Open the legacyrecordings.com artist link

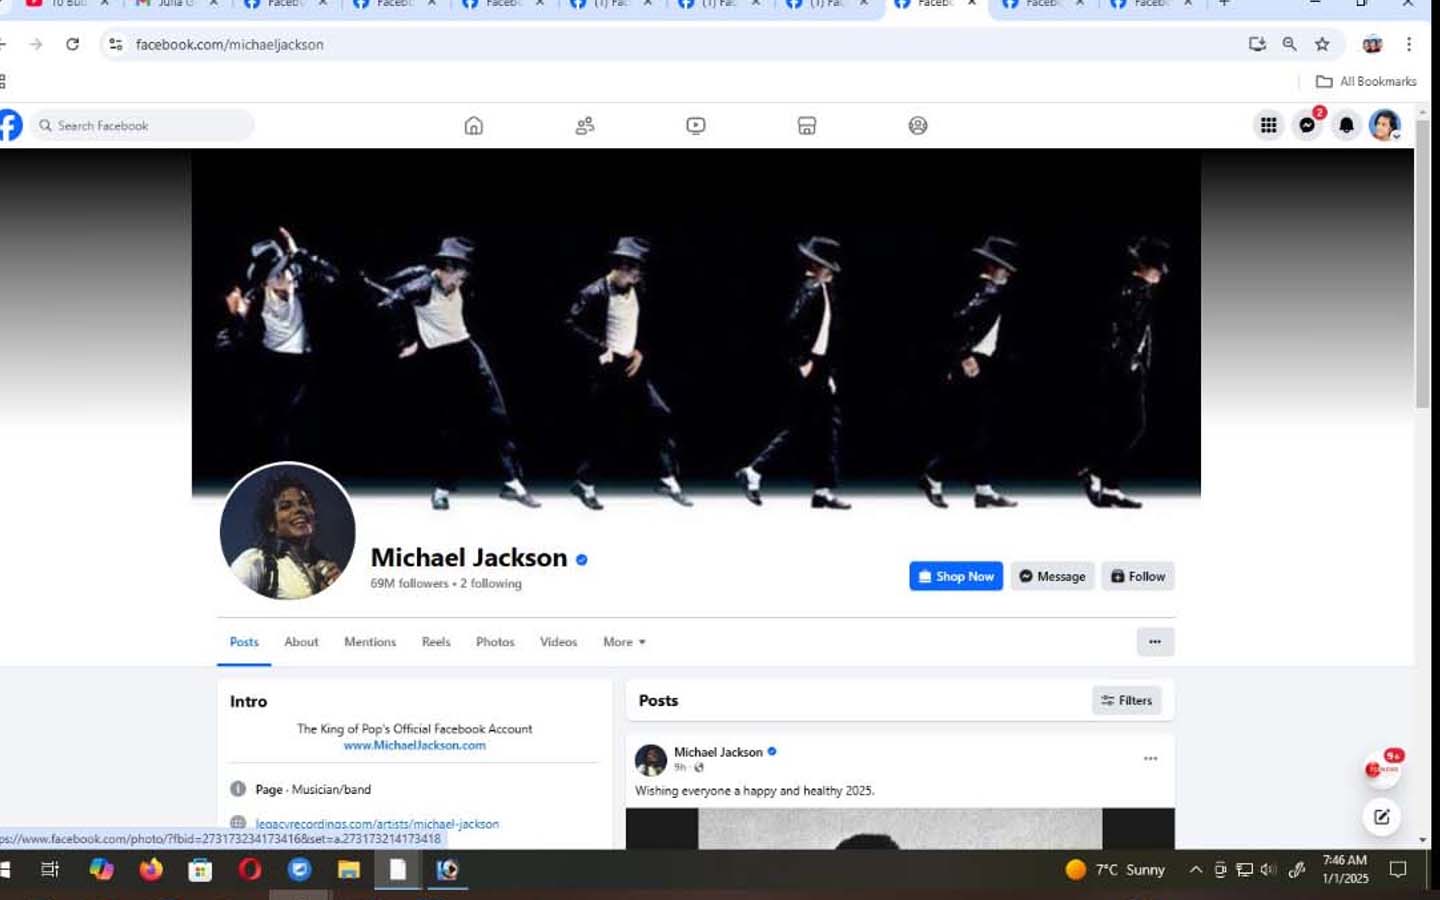[377, 824]
